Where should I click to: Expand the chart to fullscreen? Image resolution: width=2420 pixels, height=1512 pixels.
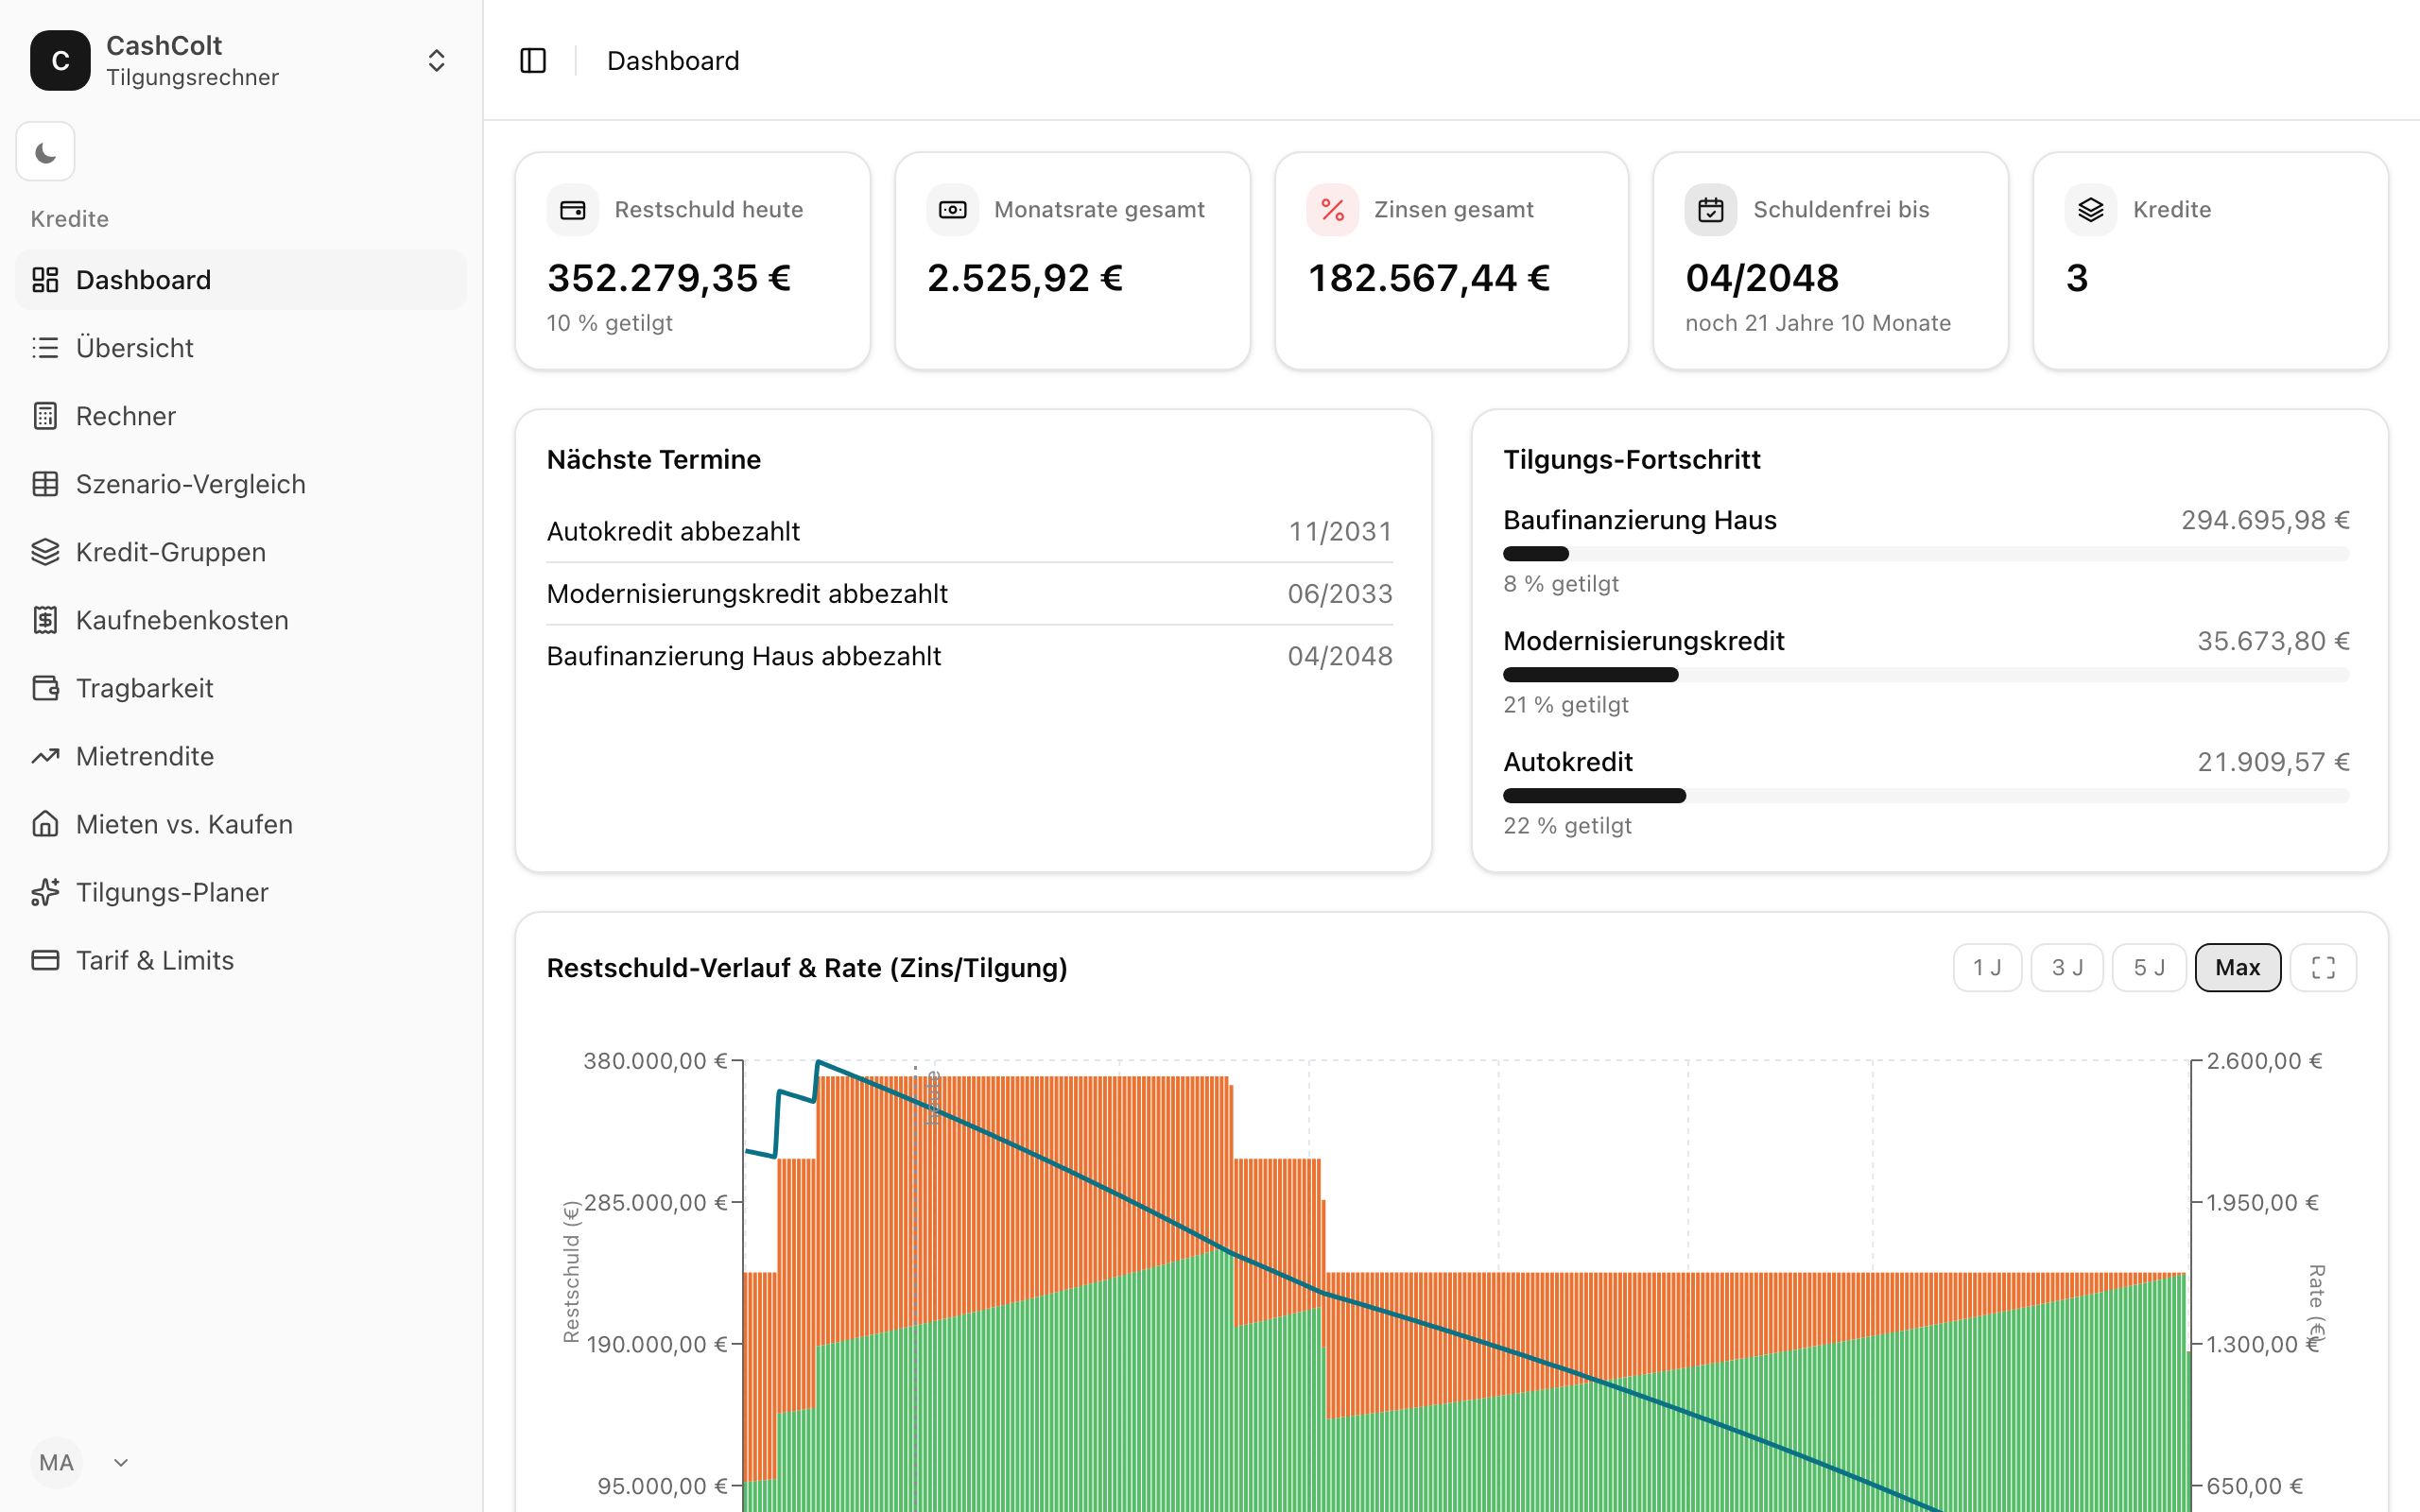point(2323,967)
